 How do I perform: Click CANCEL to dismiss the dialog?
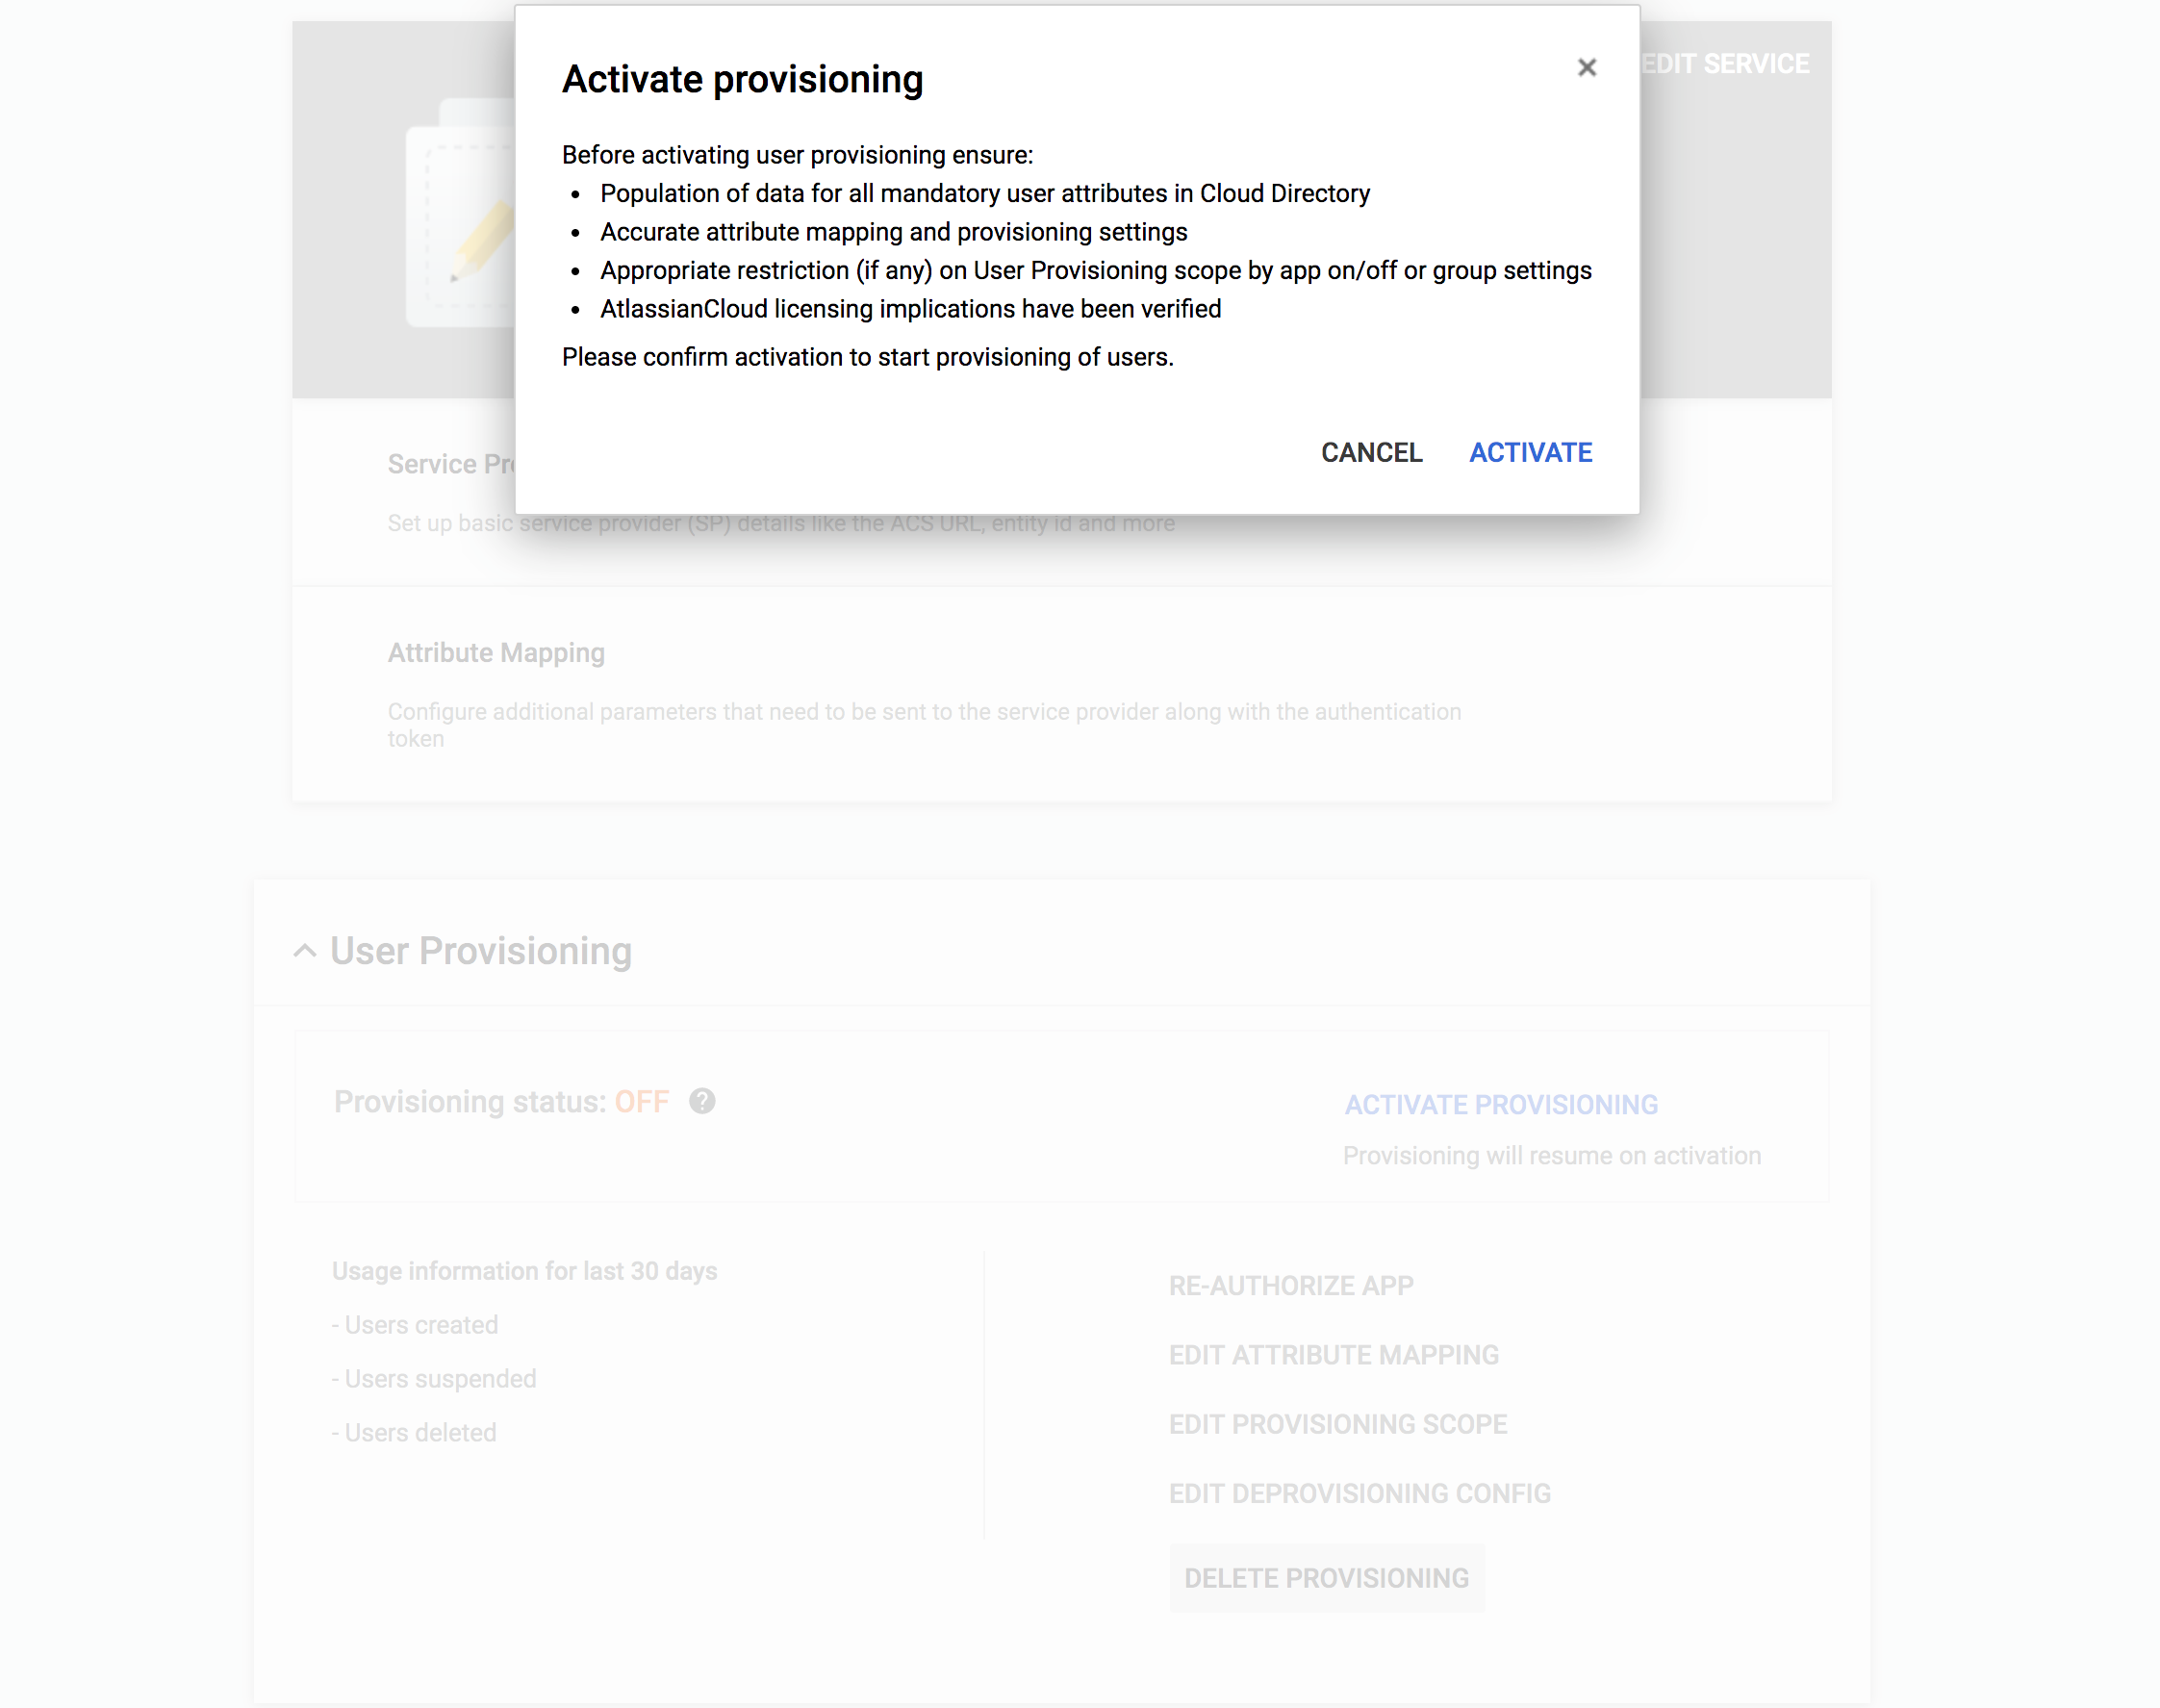(1373, 452)
